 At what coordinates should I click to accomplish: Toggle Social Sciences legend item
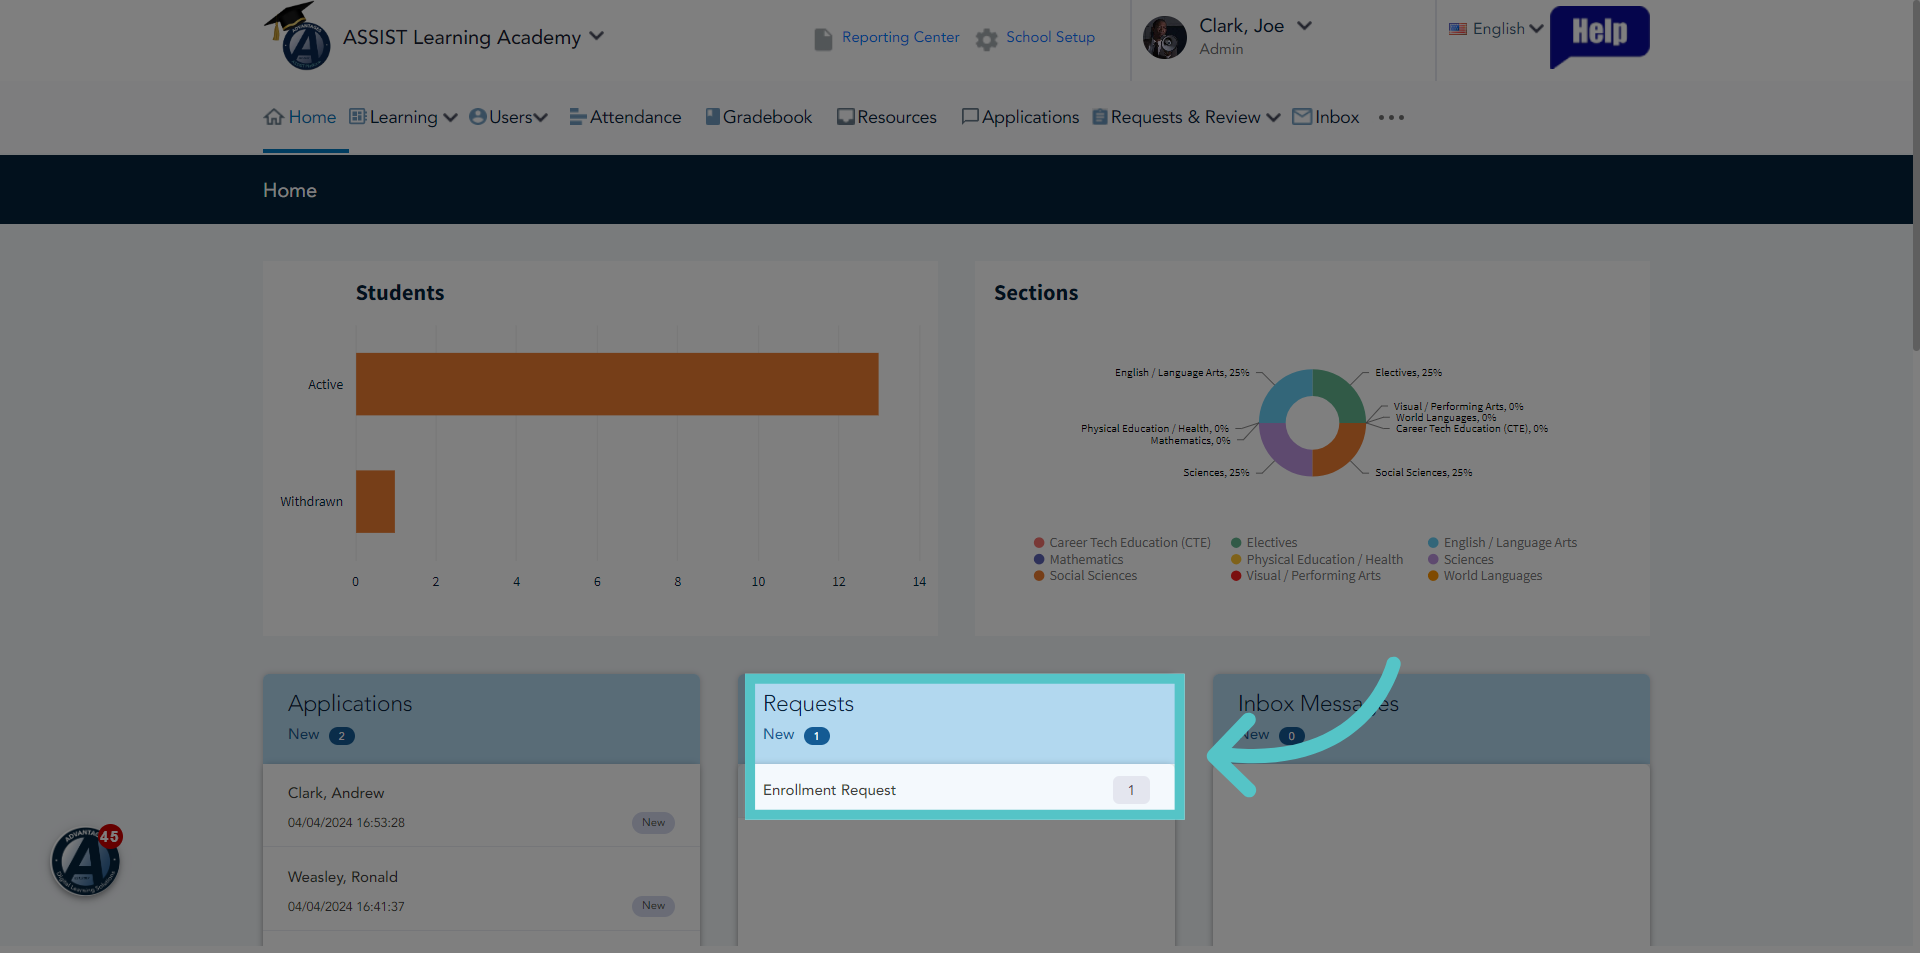pyautogui.click(x=1086, y=576)
